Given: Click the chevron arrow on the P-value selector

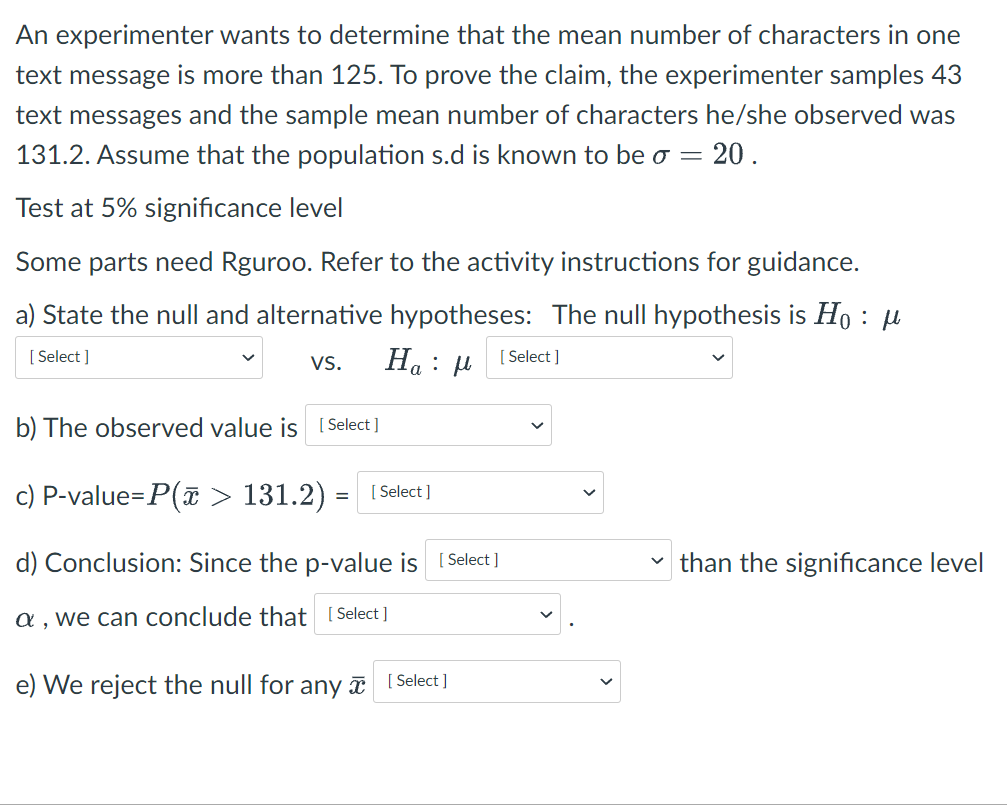Looking at the screenshot, I should point(589,492).
